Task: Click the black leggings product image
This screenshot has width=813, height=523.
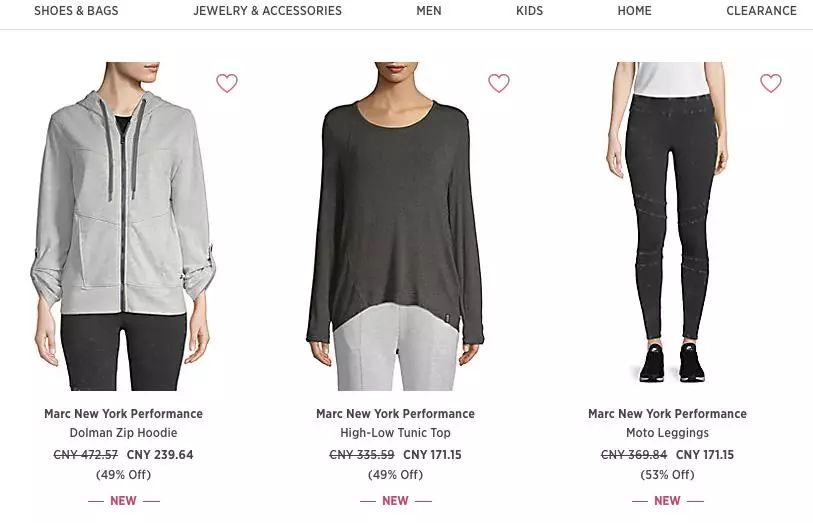Action: point(667,226)
